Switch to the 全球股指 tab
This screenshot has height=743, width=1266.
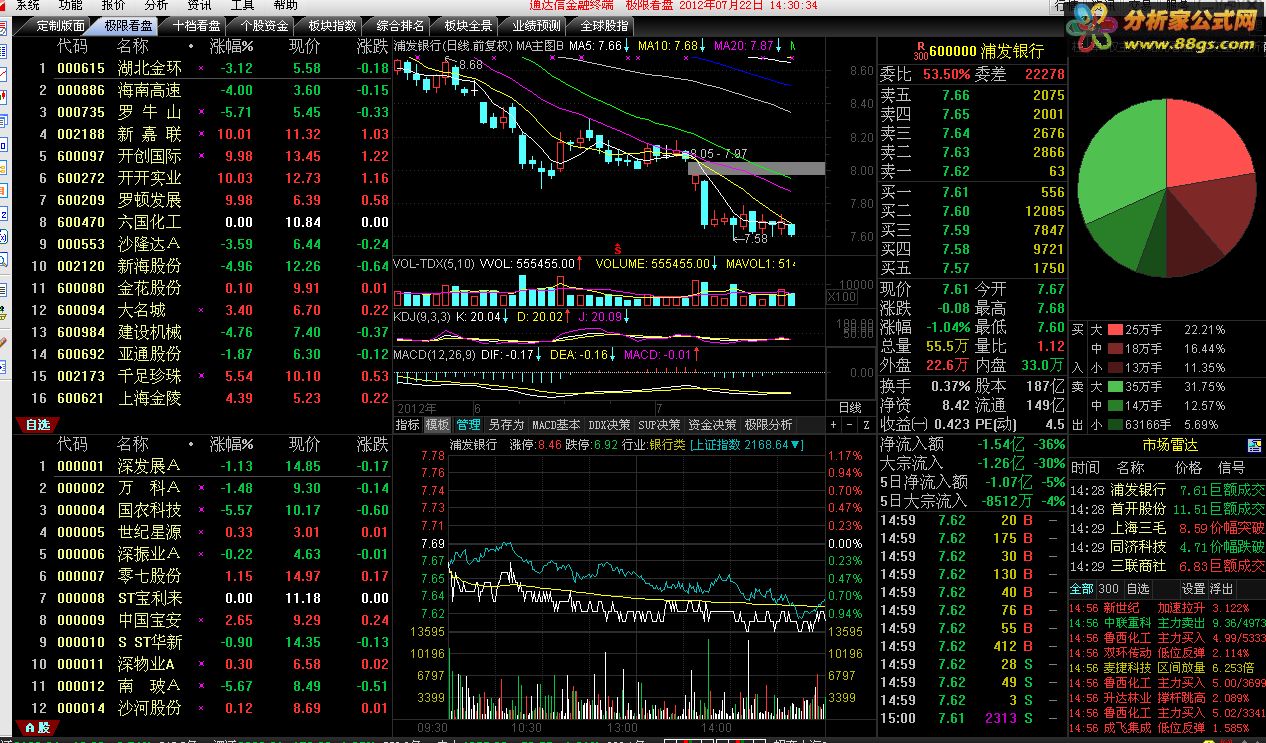tap(604, 25)
